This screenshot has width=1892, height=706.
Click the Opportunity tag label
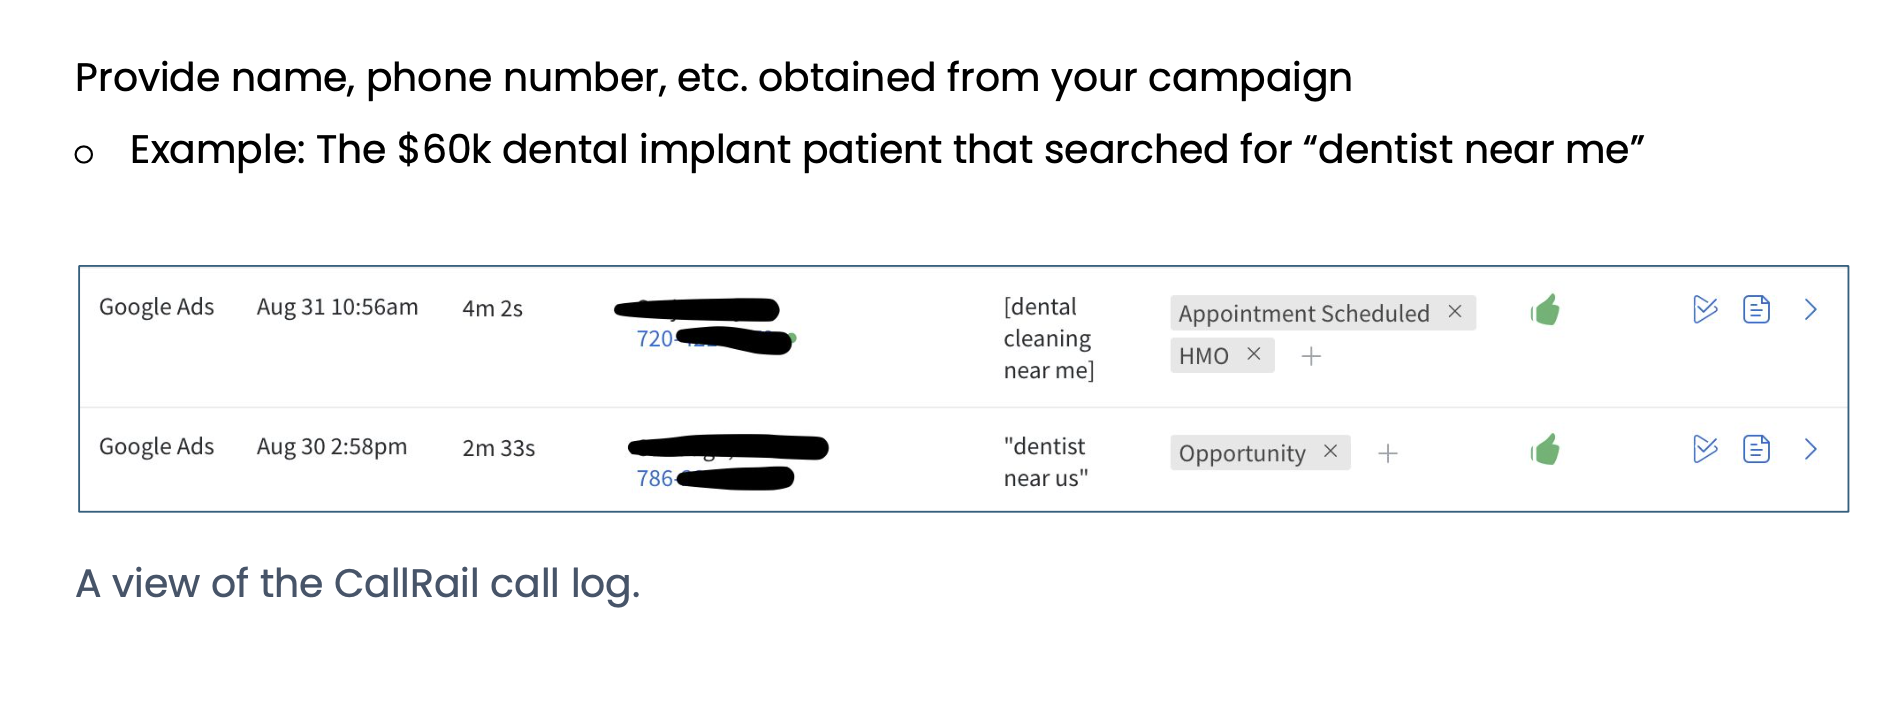1241,453
